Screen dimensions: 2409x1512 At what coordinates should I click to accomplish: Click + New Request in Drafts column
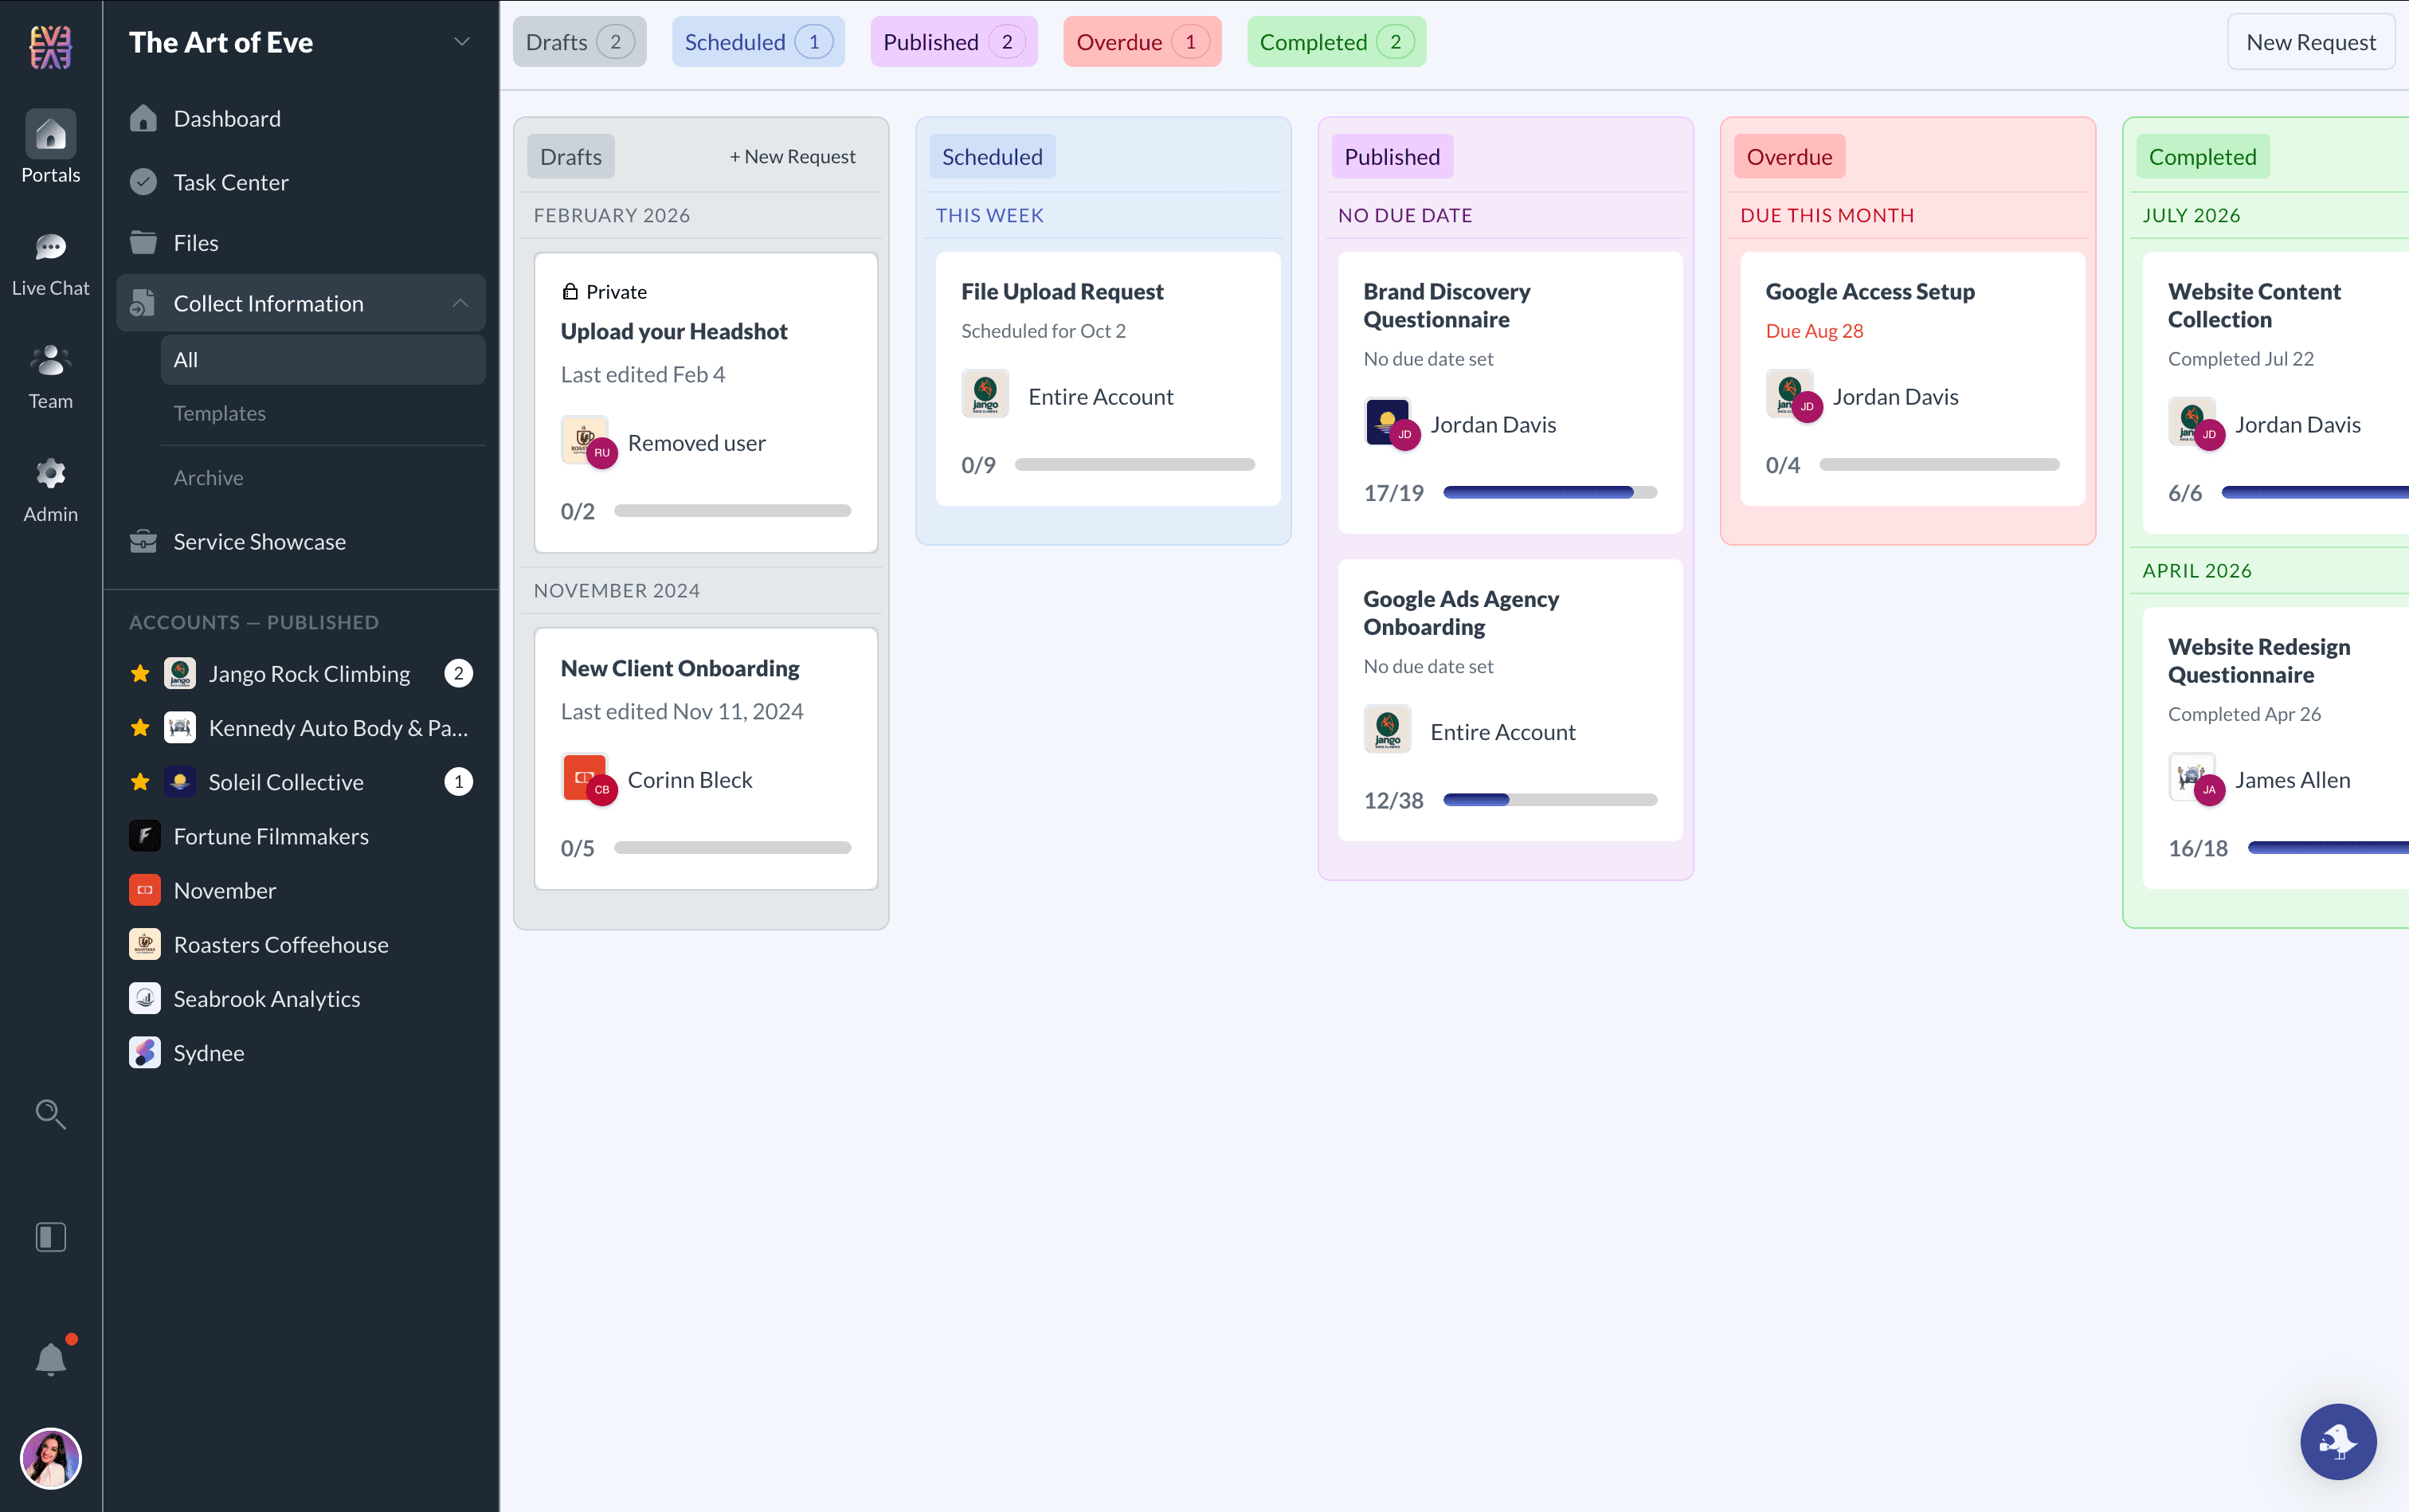792,156
